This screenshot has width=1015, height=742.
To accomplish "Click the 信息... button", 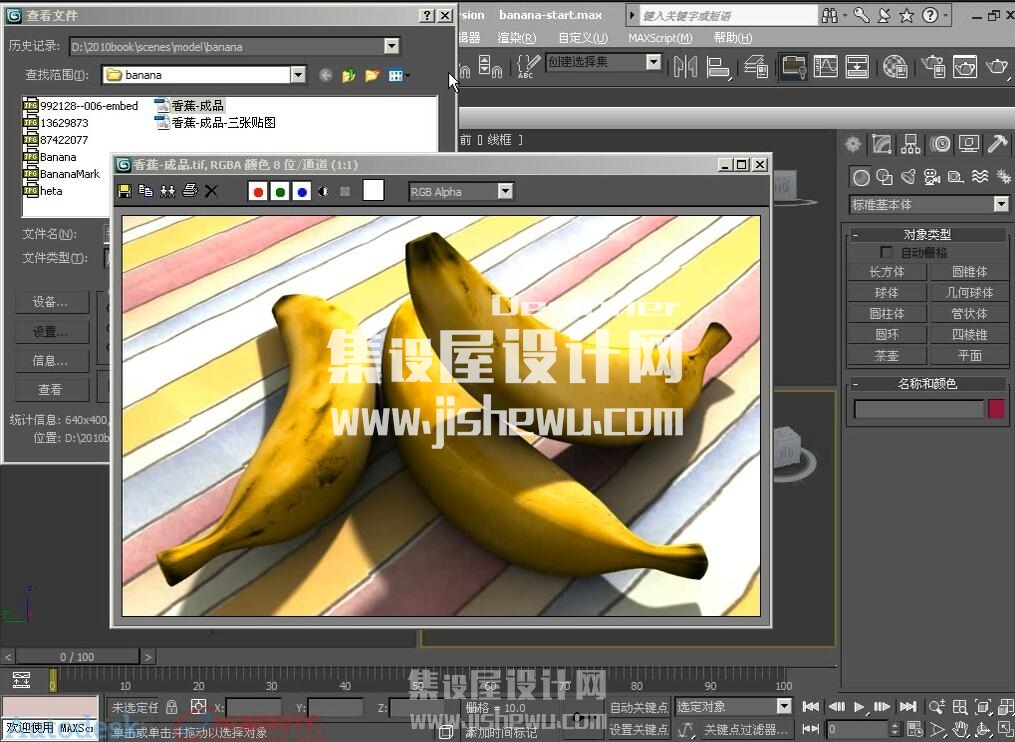I will (52, 361).
